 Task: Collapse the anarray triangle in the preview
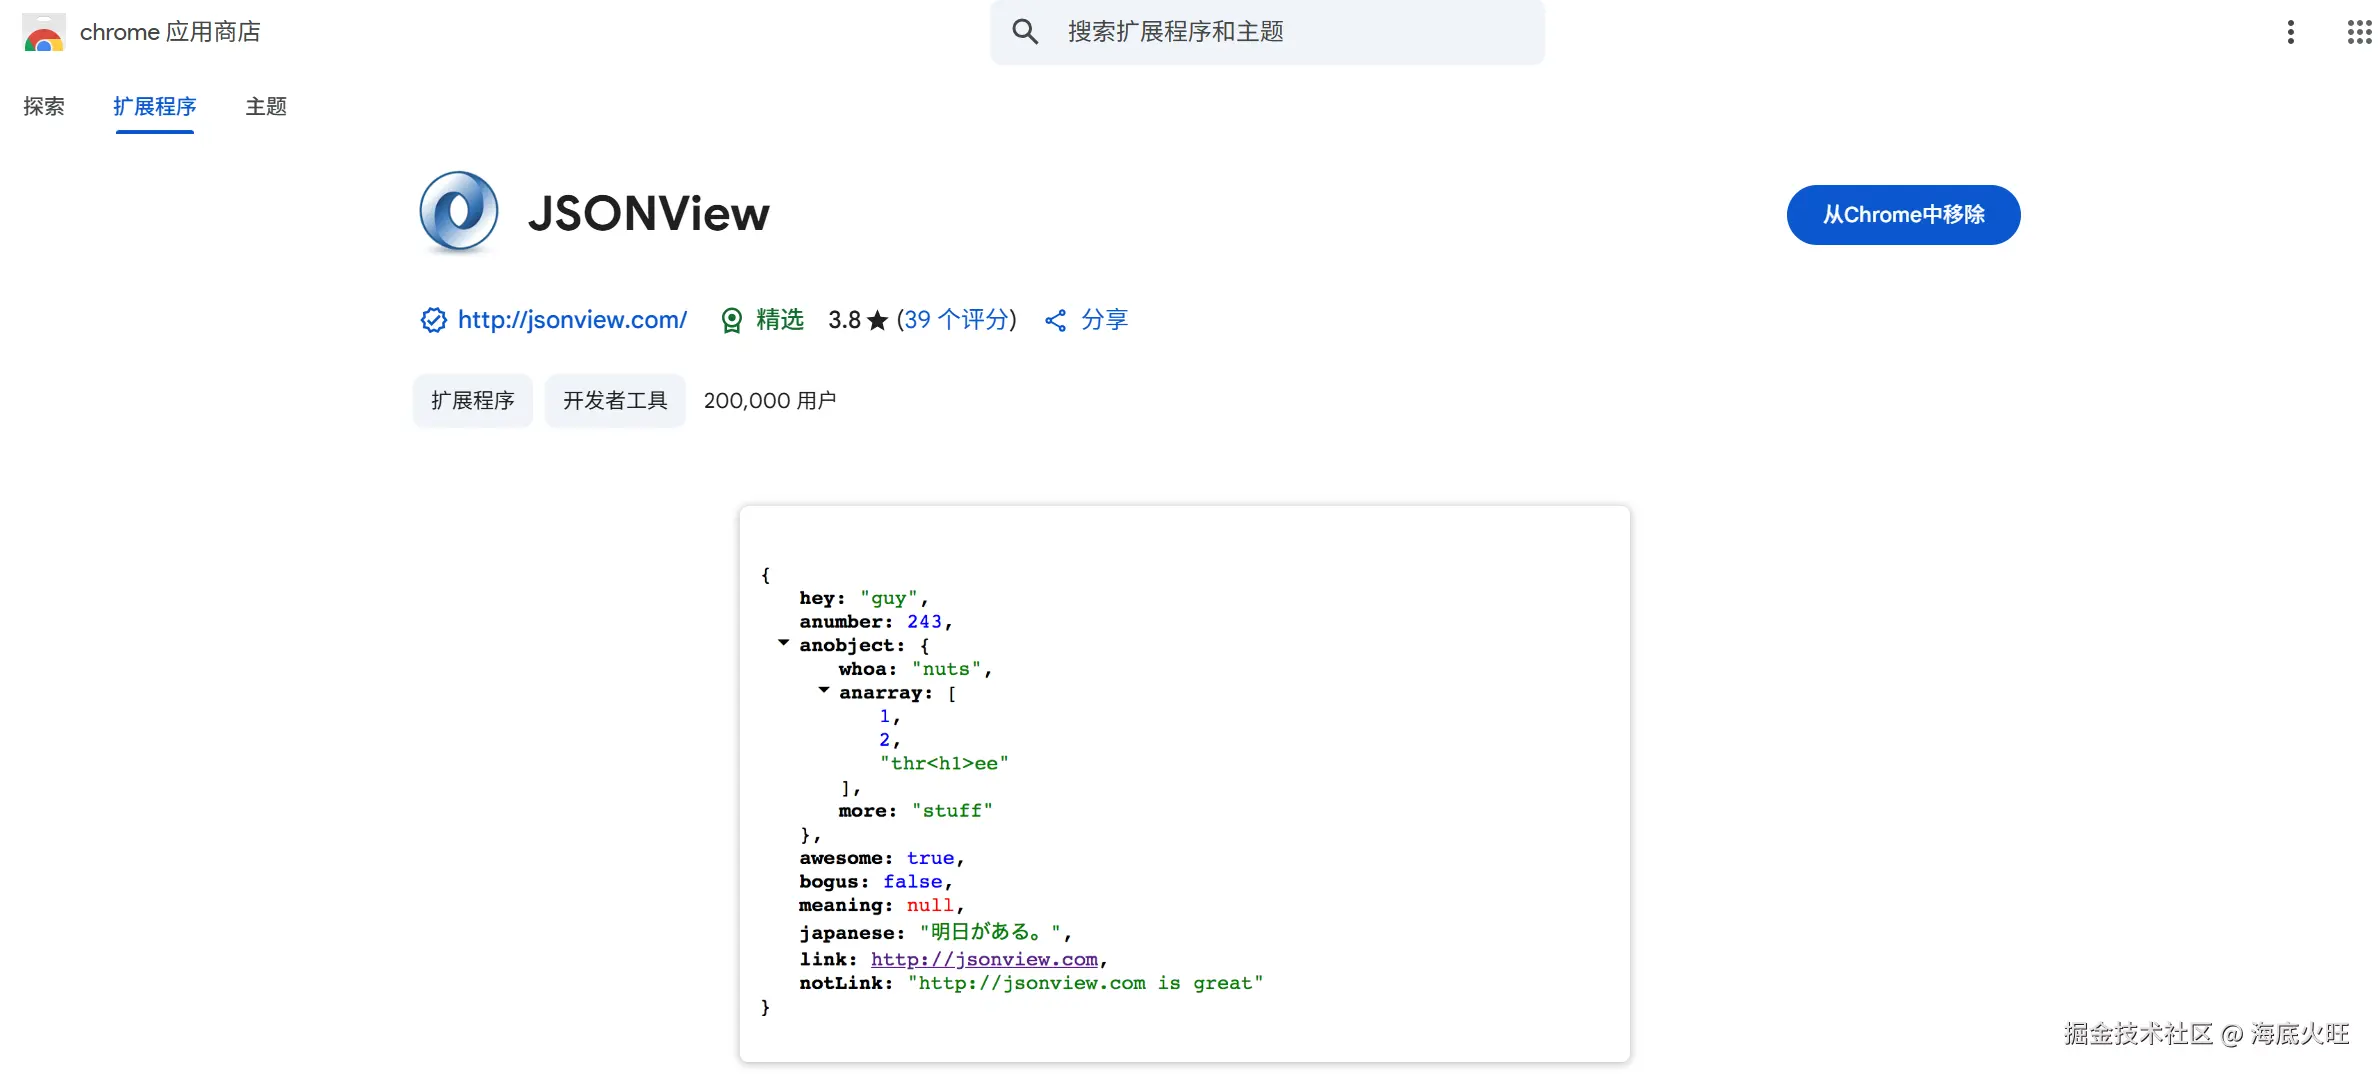[x=824, y=690]
